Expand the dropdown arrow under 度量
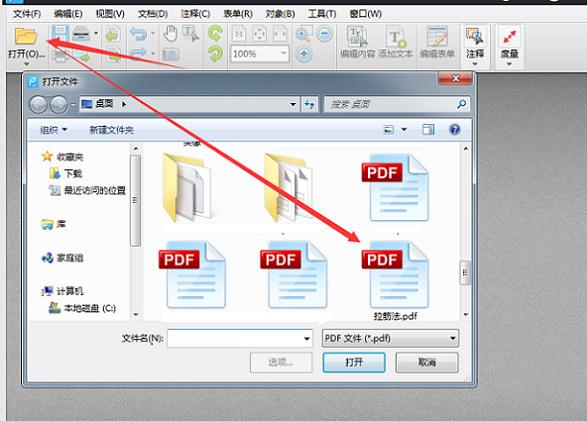587x421 pixels. tap(509, 64)
